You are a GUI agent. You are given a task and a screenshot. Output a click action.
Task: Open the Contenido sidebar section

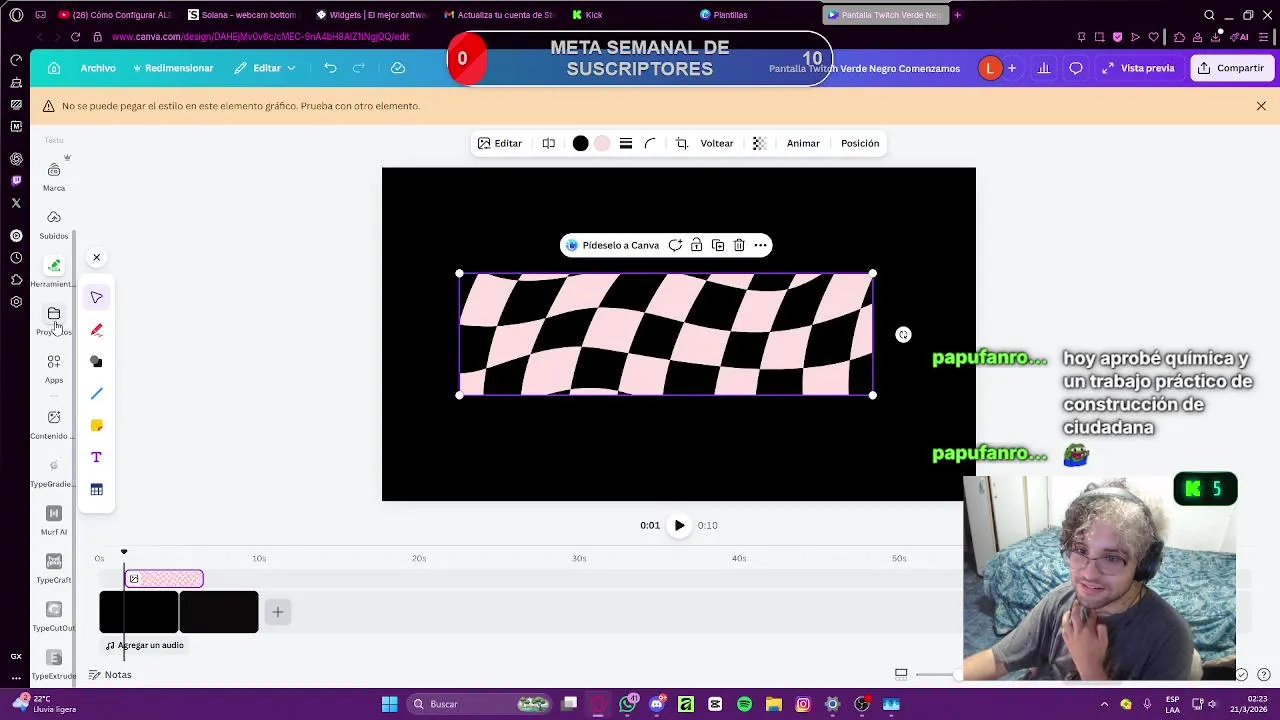(54, 424)
